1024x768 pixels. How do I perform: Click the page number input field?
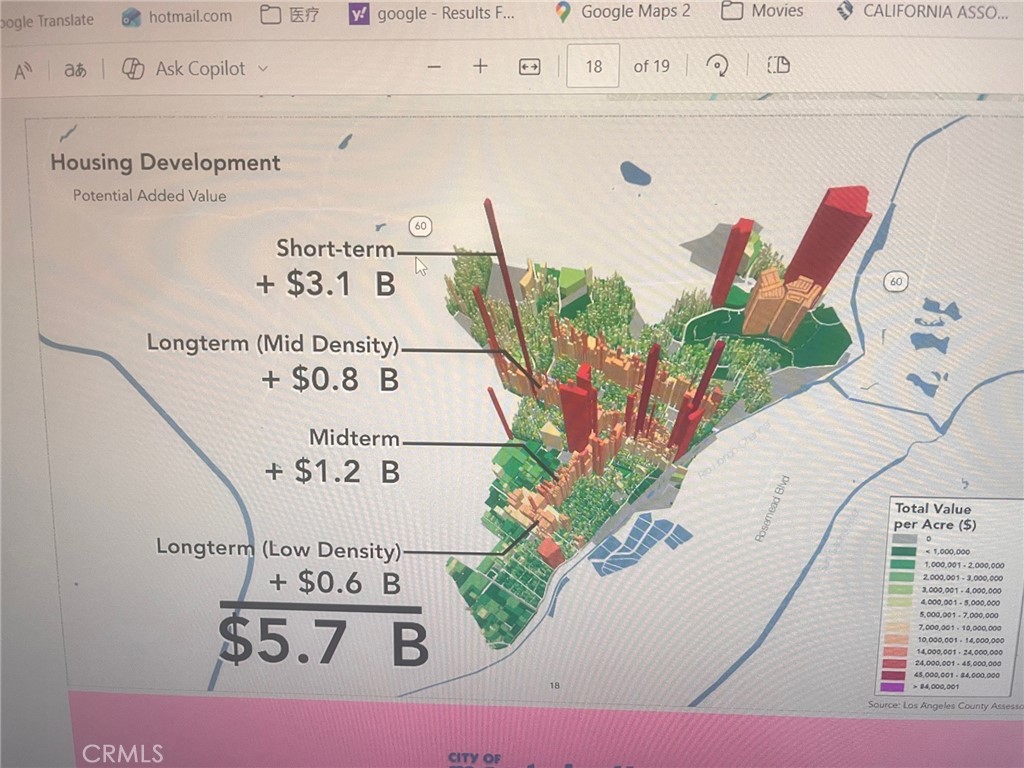tap(594, 66)
